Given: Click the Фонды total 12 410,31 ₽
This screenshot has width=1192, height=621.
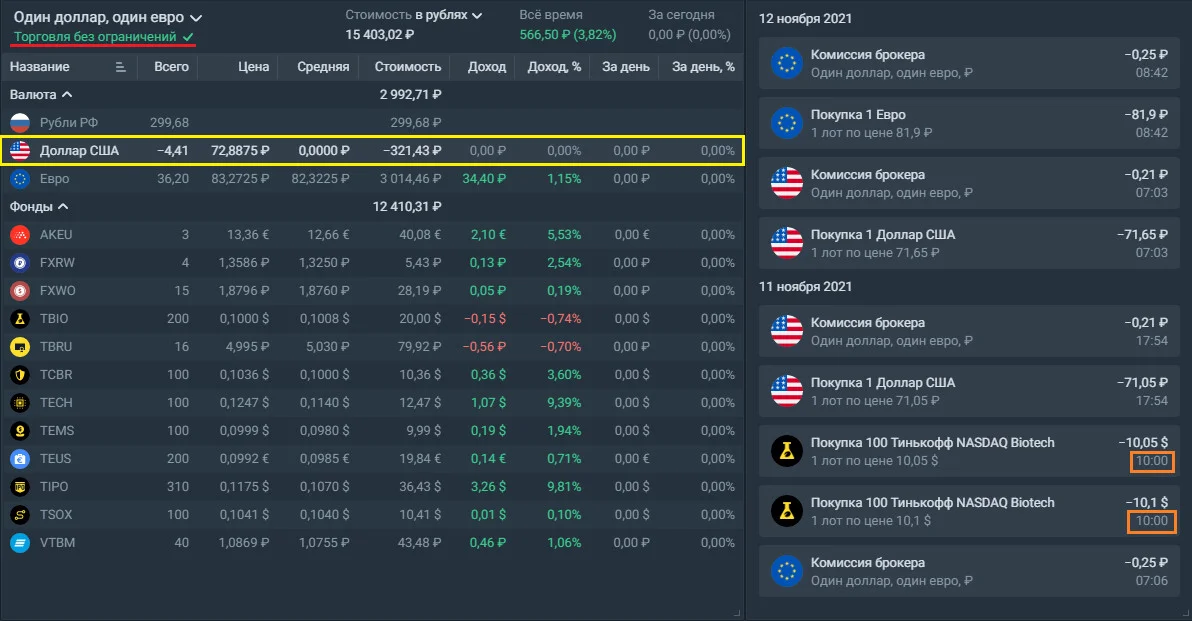Looking at the screenshot, I should (x=407, y=207).
